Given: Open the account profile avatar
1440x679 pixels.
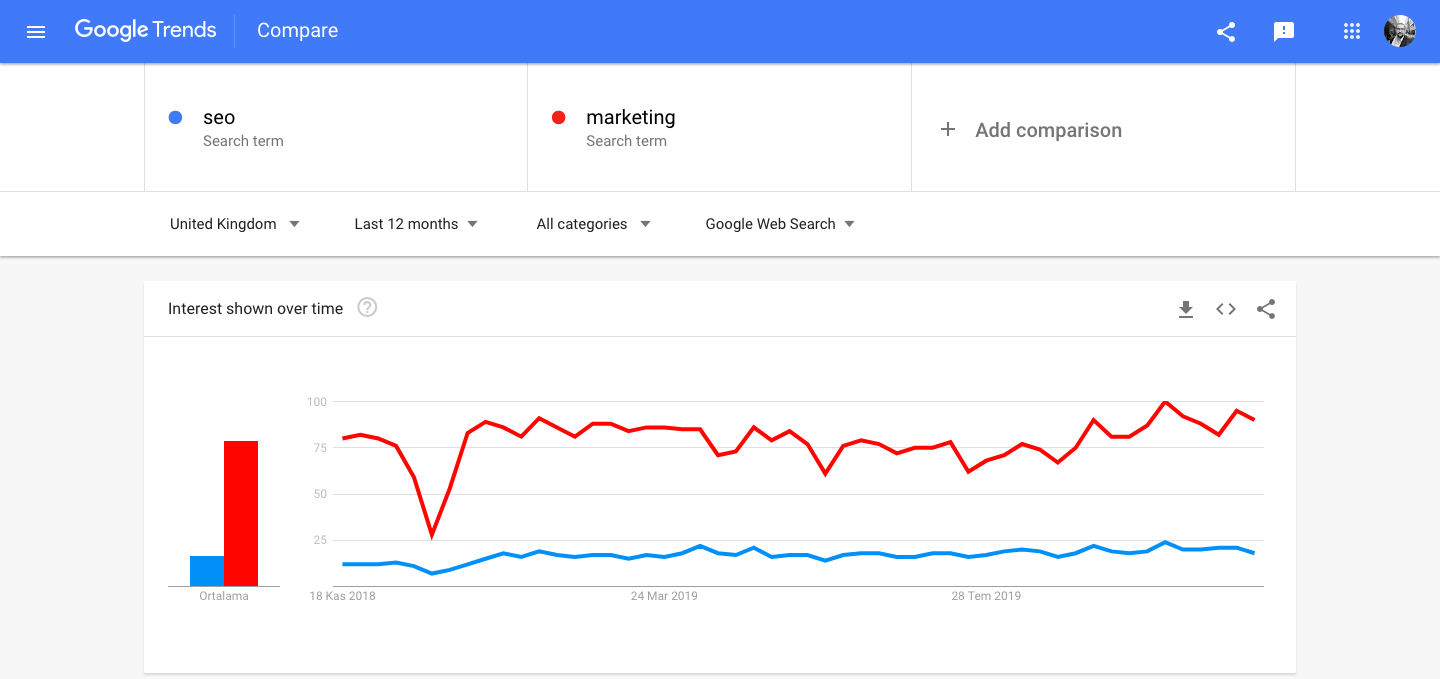Looking at the screenshot, I should [x=1400, y=31].
